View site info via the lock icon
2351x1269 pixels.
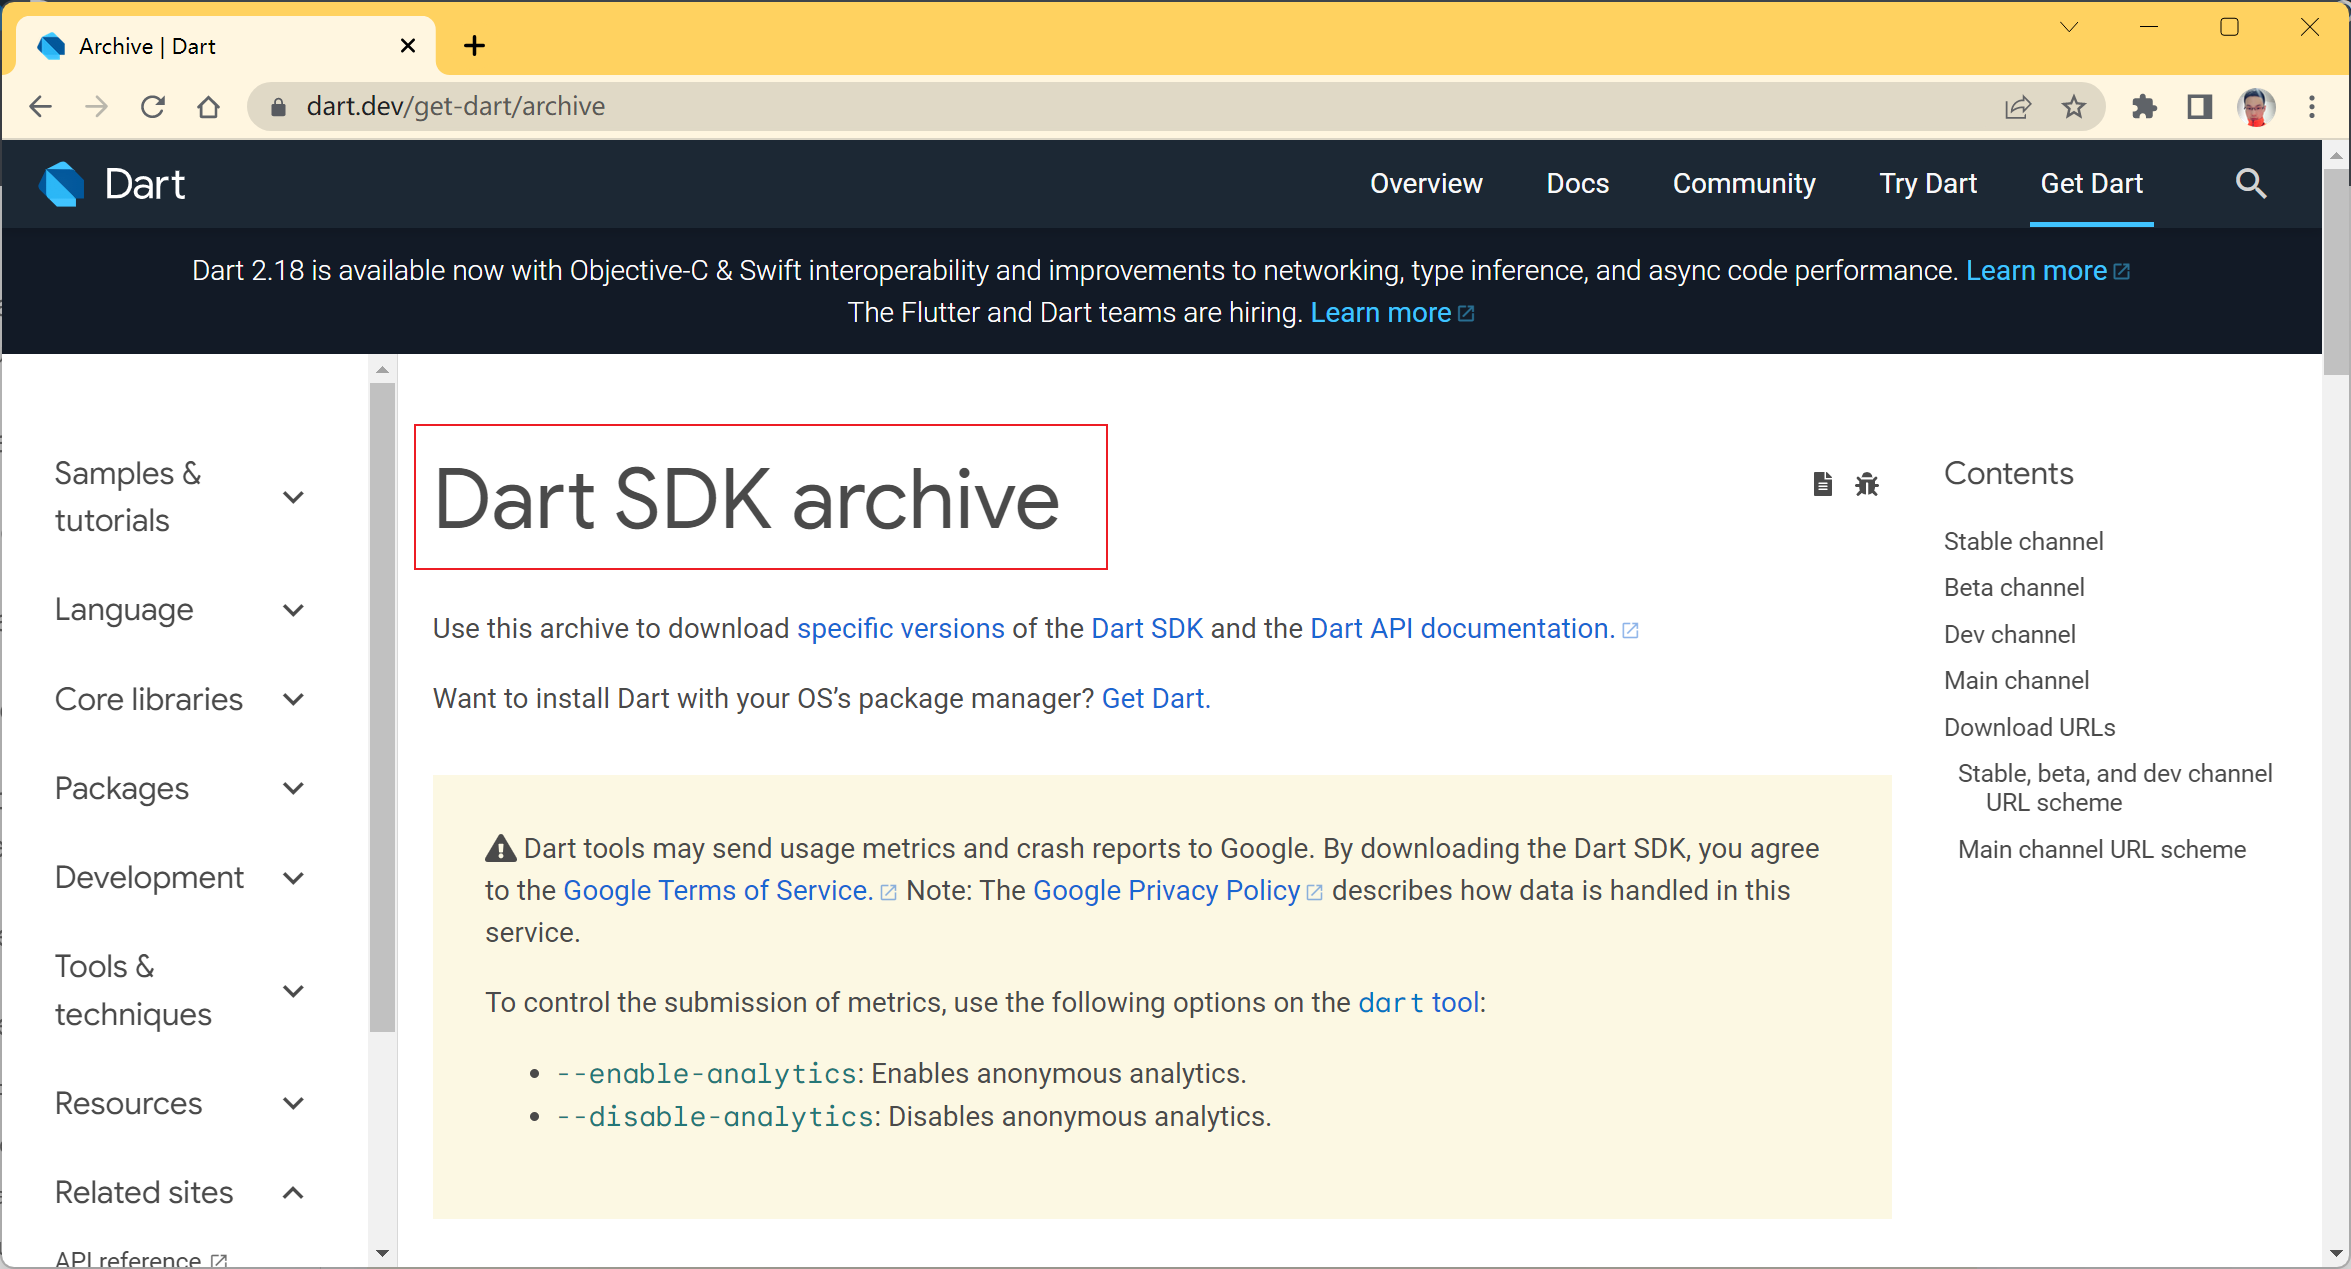pyautogui.click(x=279, y=107)
